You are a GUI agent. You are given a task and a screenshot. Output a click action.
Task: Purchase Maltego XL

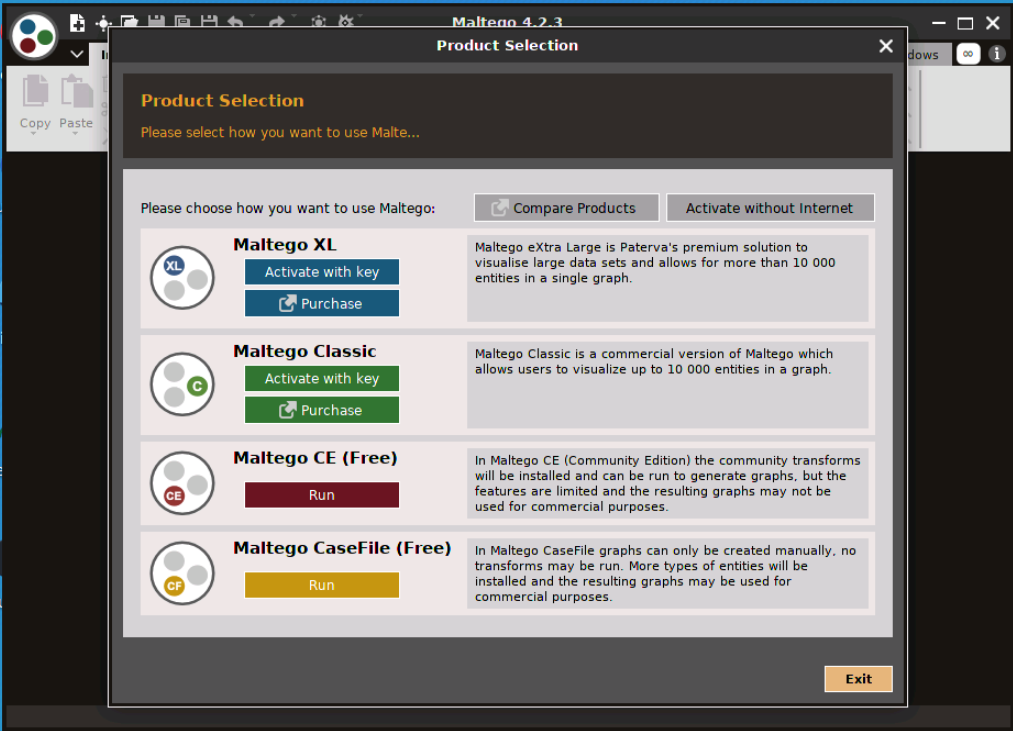[x=322, y=303]
